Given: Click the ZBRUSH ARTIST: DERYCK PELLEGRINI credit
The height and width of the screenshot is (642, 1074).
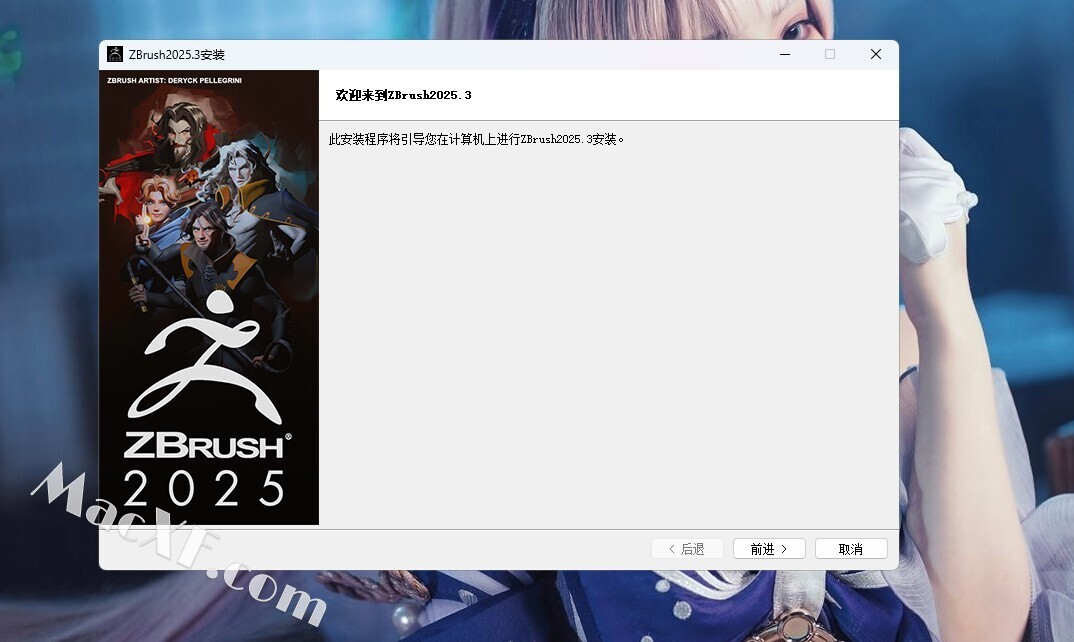Looking at the screenshot, I should pyautogui.click(x=175, y=80).
